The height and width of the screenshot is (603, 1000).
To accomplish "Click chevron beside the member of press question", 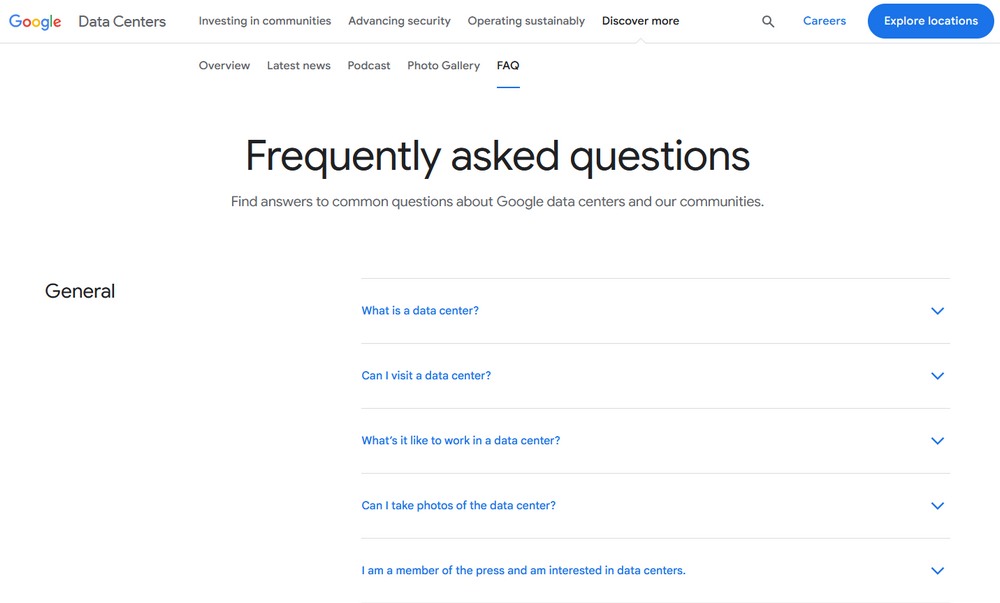I will (x=937, y=570).
